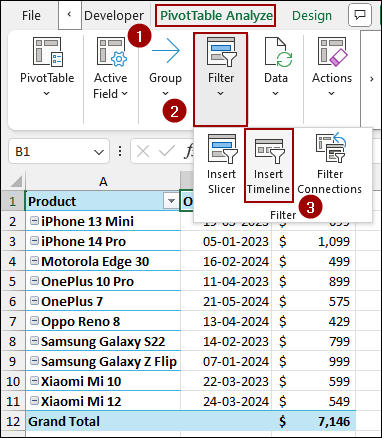Select the price cell 899
Image resolution: width=382 pixels, height=438 pixels.
tap(314, 281)
